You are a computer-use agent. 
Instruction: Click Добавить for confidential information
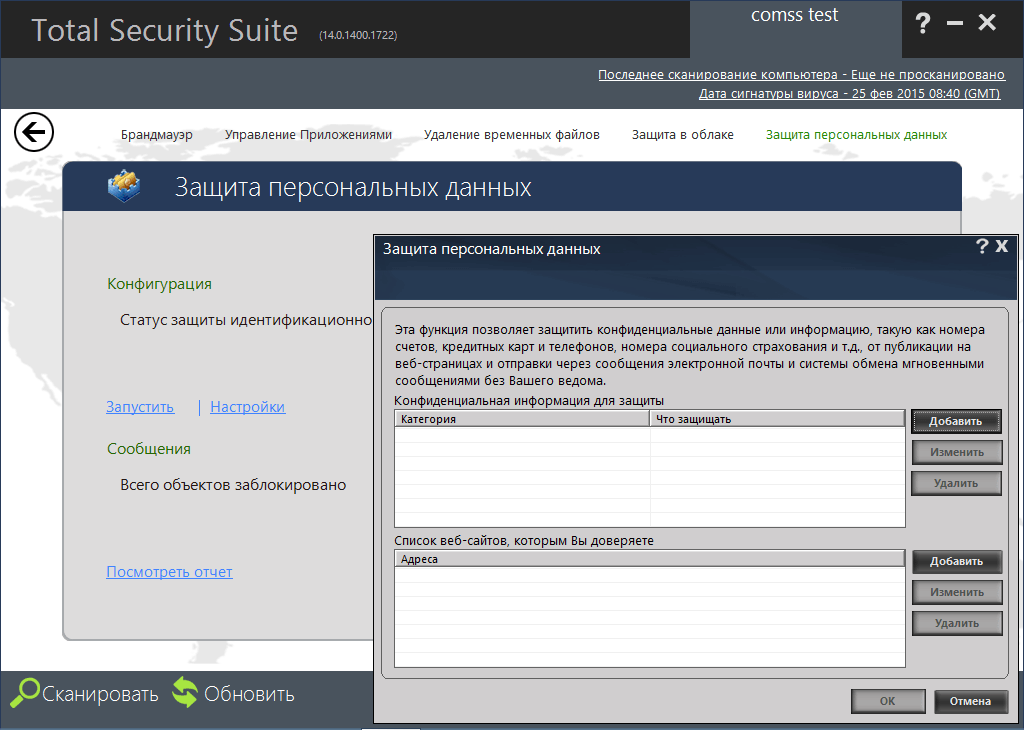tap(956, 420)
